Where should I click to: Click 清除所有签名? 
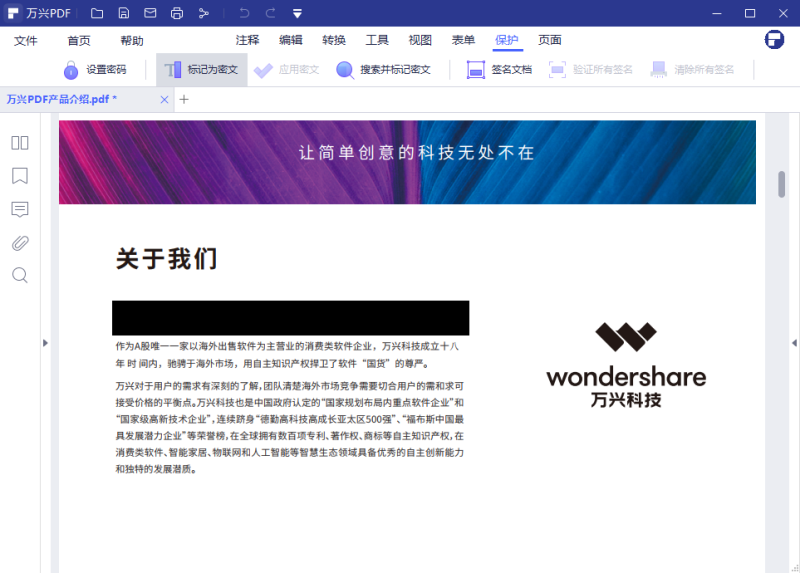[x=692, y=70]
